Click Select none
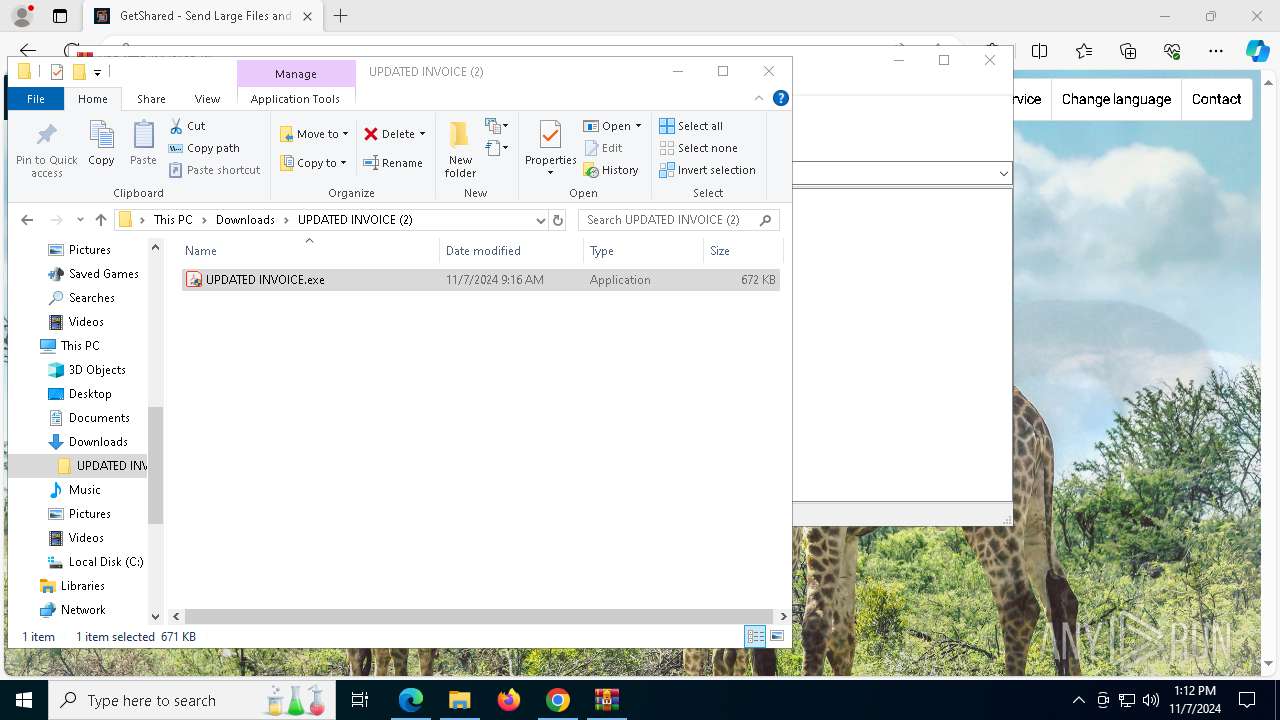Viewport: 1280px width, 720px height. click(x=698, y=148)
